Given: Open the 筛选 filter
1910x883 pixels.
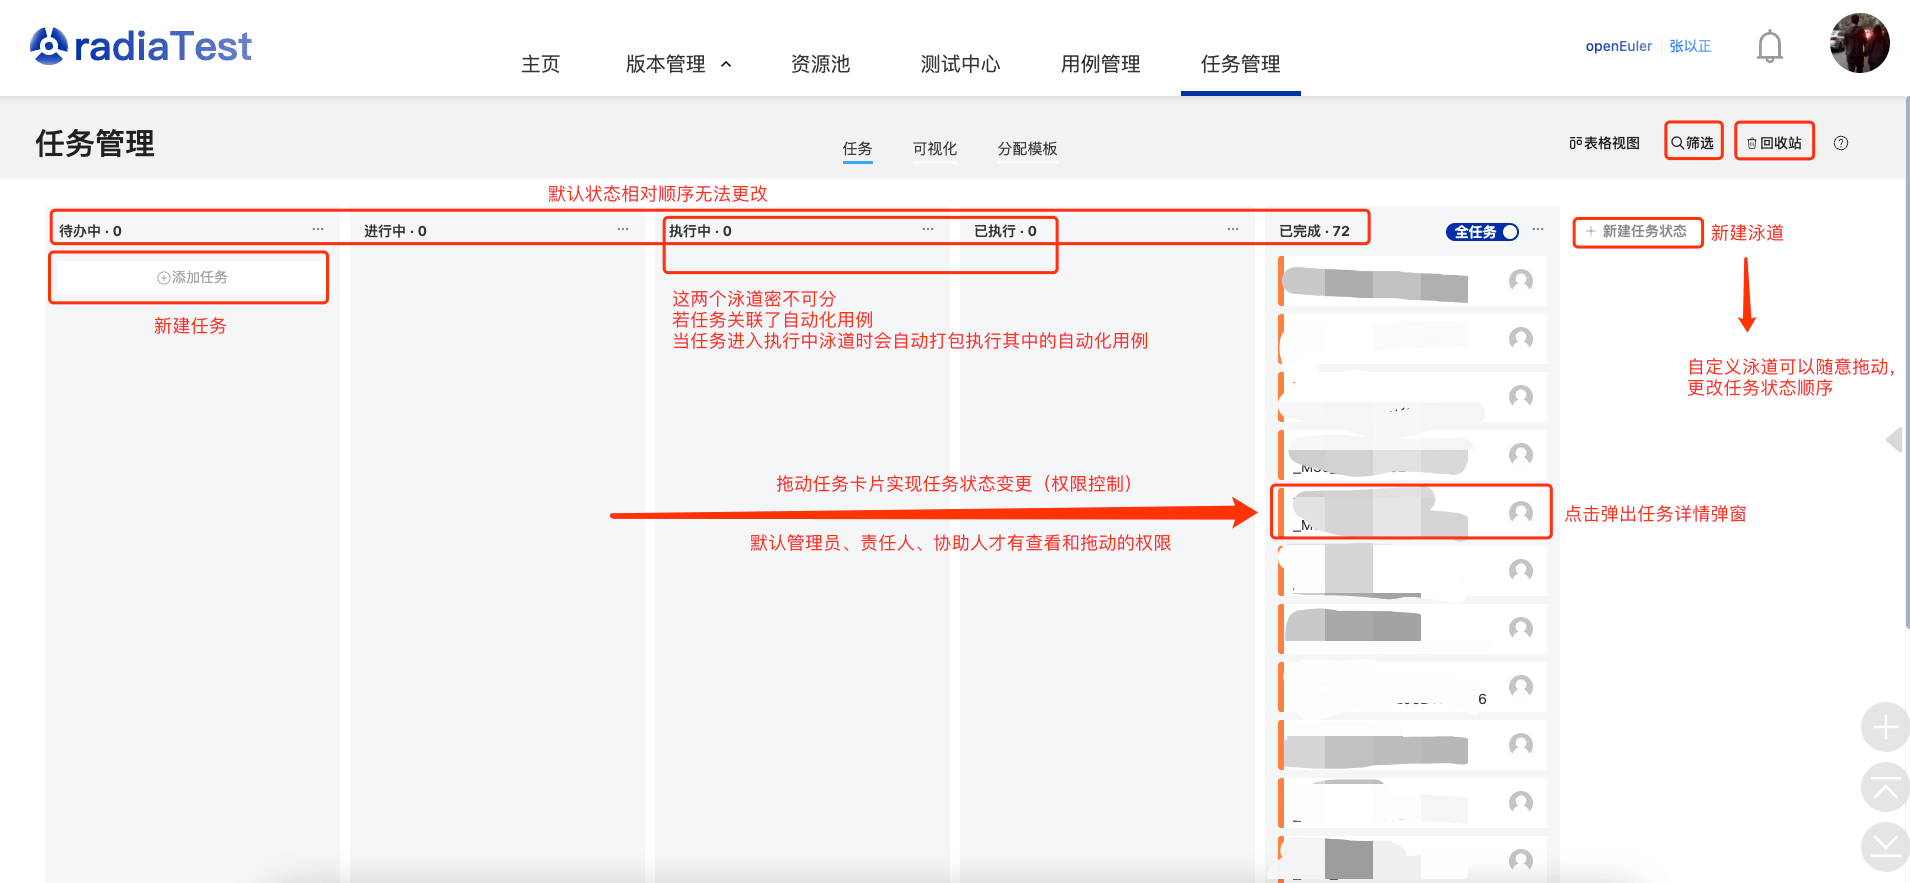Looking at the screenshot, I should pyautogui.click(x=1692, y=143).
